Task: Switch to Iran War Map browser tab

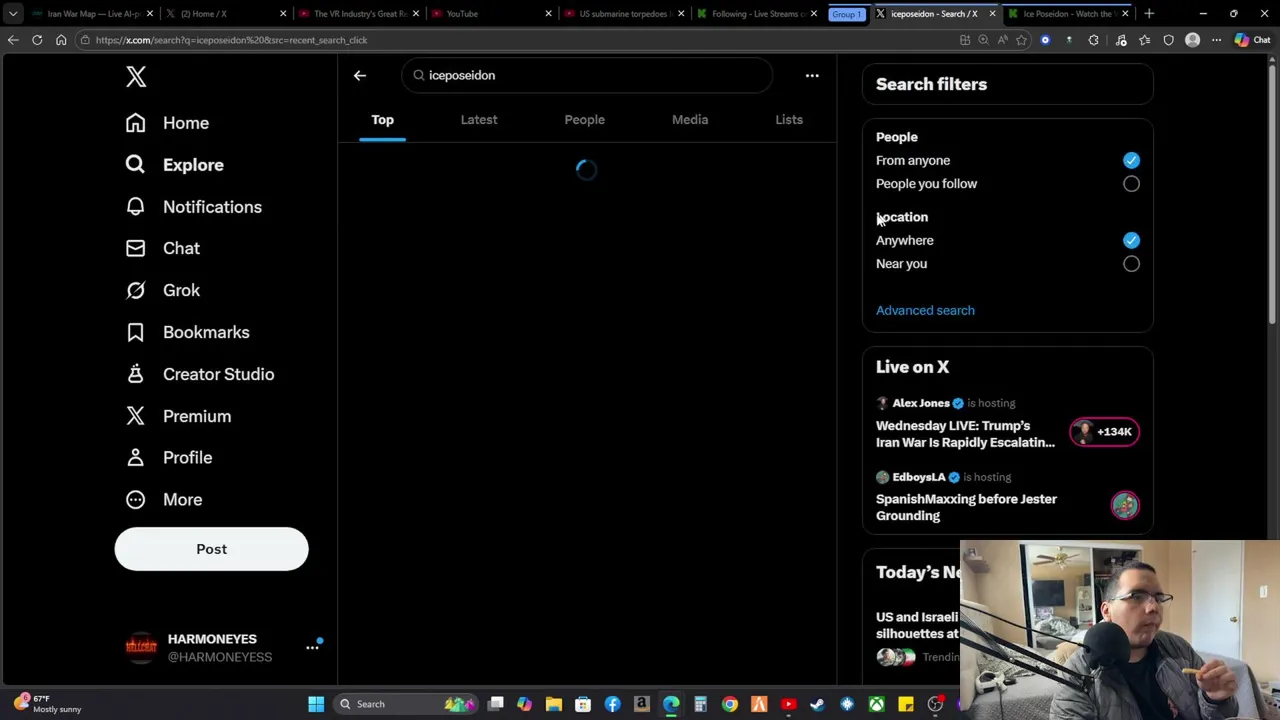Action: click(90, 14)
